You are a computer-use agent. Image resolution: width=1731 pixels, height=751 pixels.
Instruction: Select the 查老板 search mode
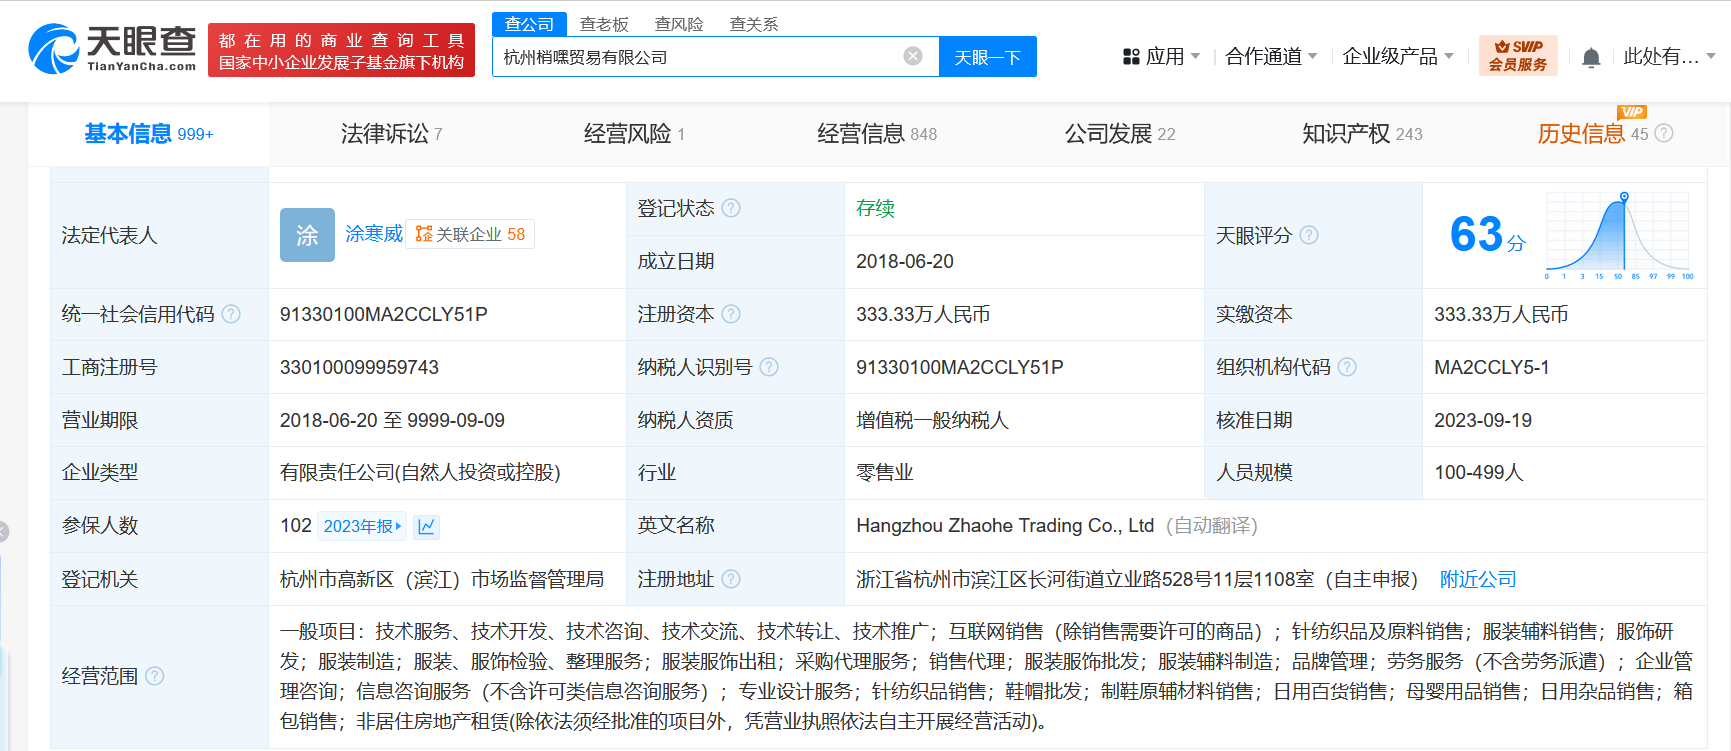coord(604,24)
